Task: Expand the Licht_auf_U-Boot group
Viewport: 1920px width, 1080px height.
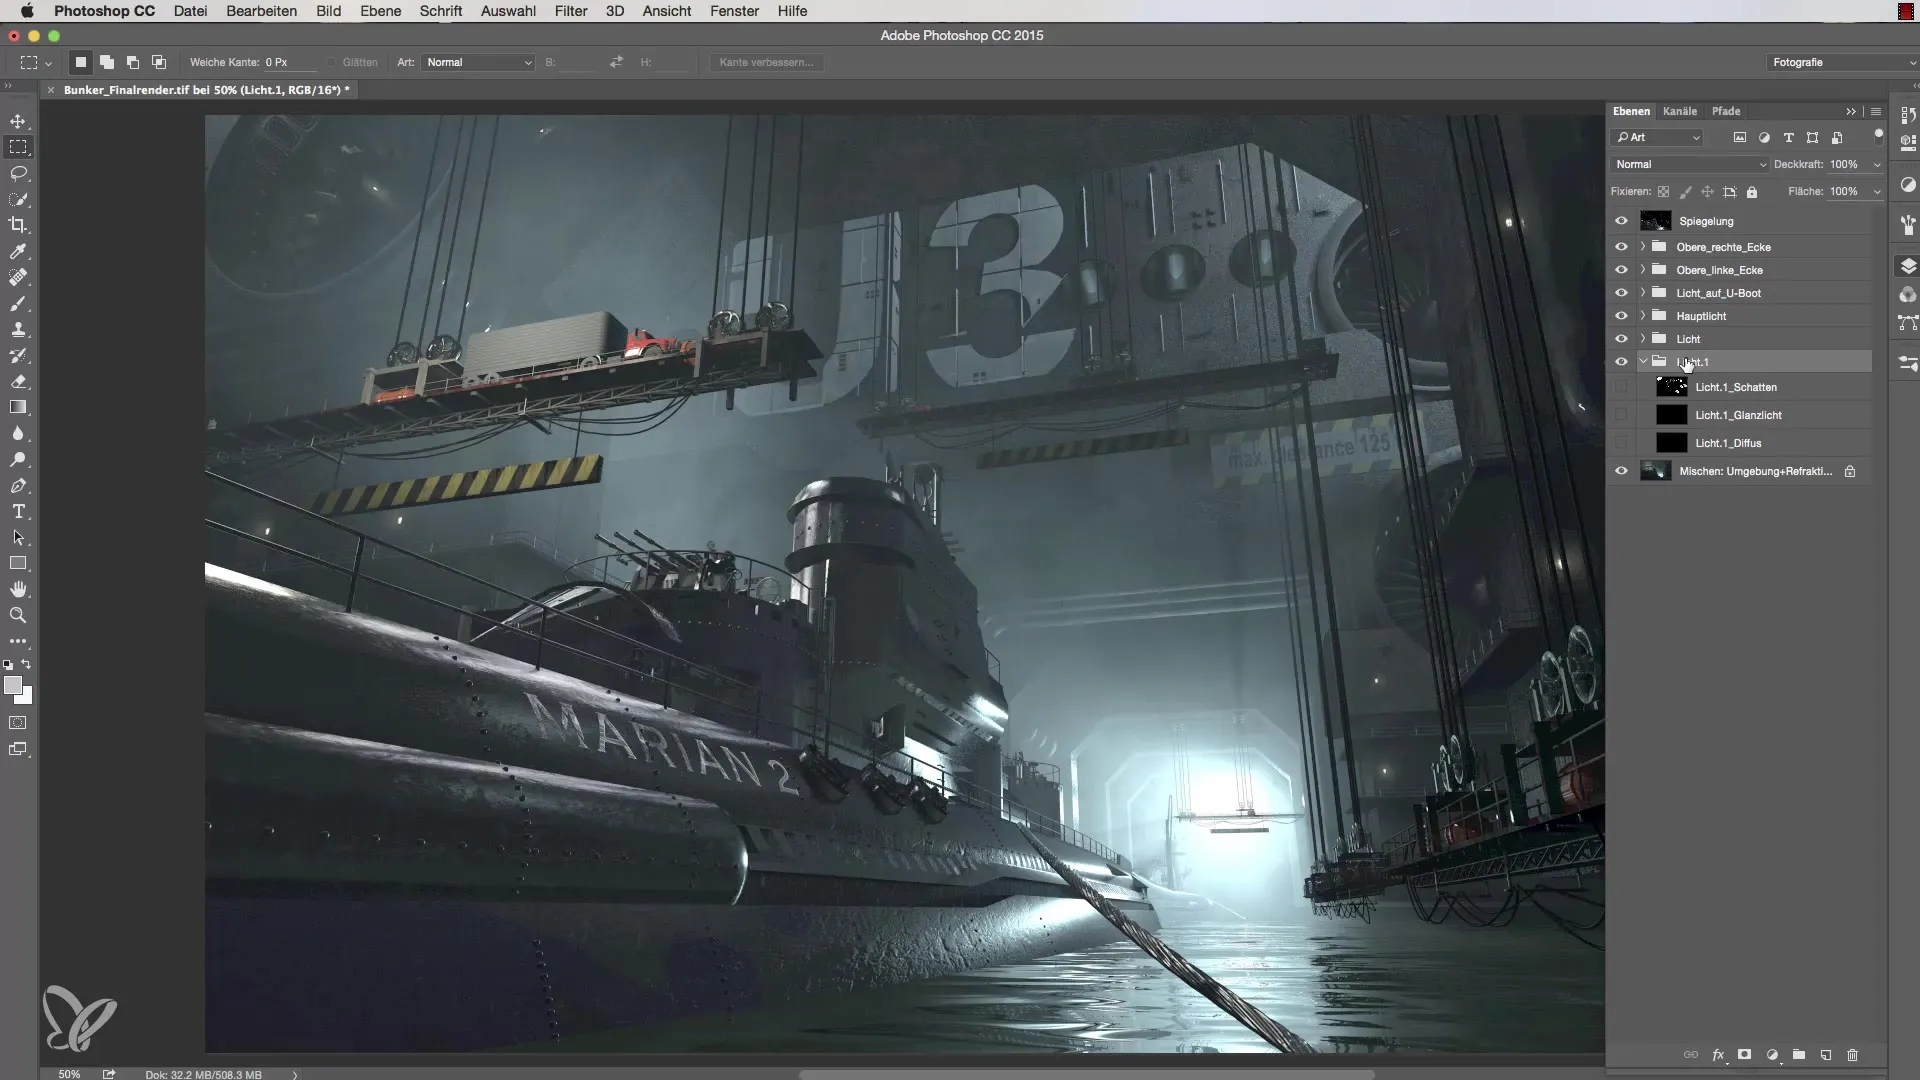Action: pyautogui.click(x=1643, y=293)
